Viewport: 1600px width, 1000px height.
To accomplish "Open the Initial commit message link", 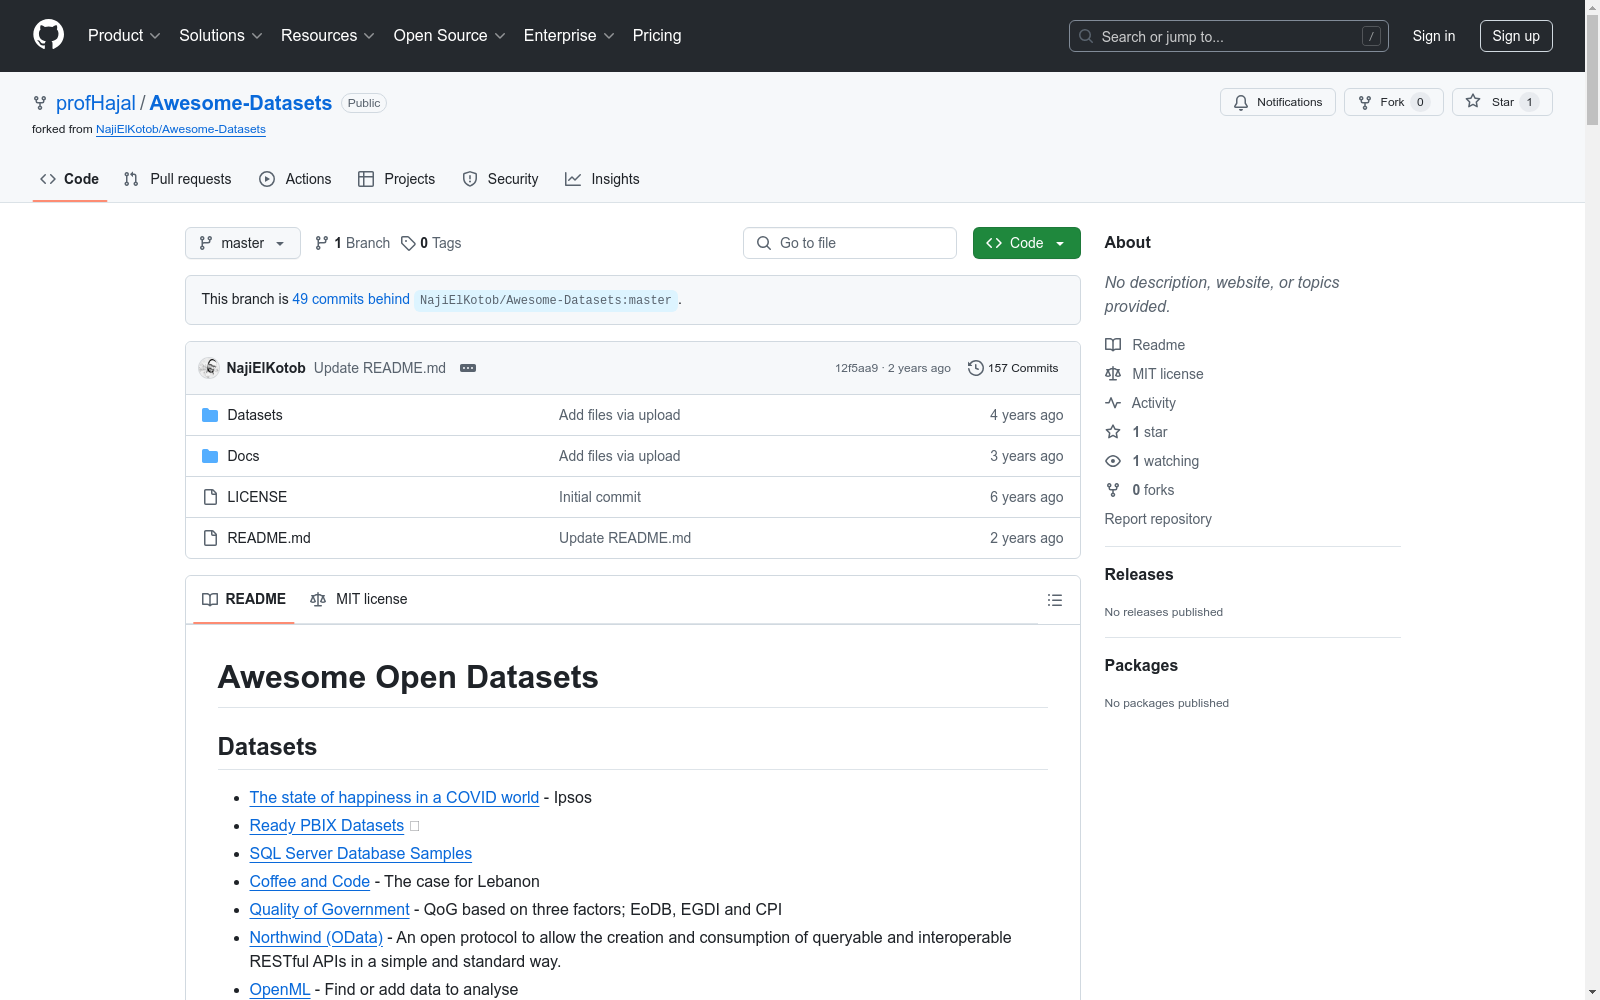I will (x=600, y=497).
